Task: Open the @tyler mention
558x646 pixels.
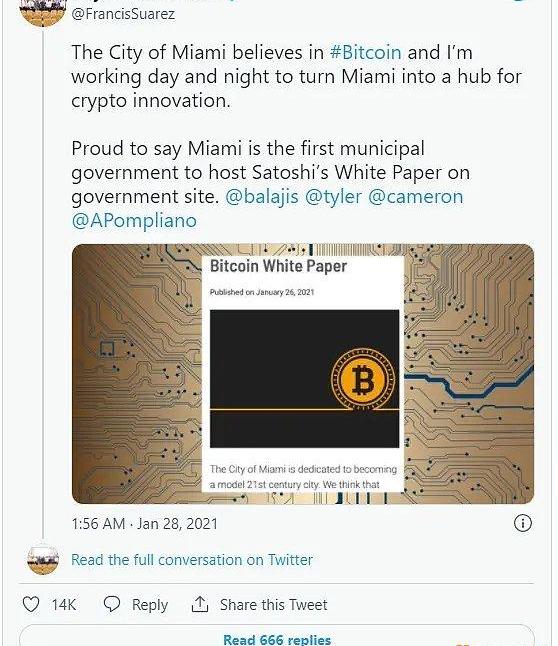Action: [333, 197]
